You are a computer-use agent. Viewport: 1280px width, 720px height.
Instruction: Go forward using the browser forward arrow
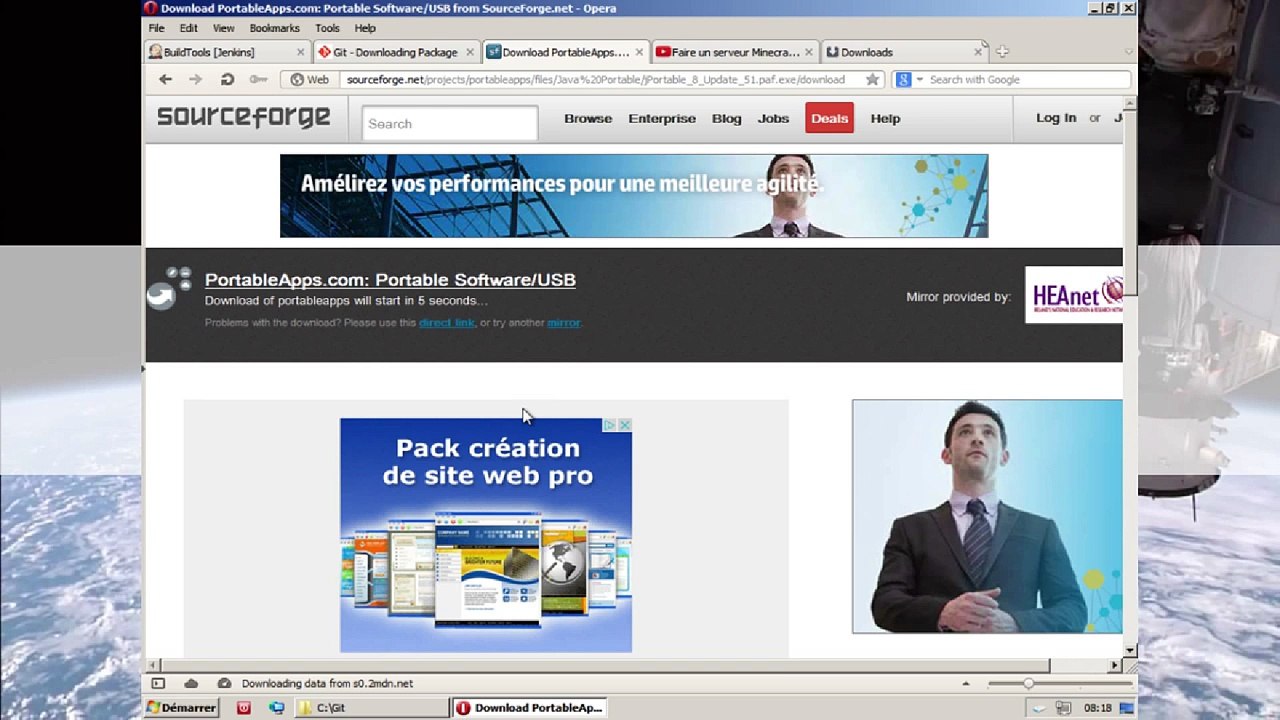(196, 79)
